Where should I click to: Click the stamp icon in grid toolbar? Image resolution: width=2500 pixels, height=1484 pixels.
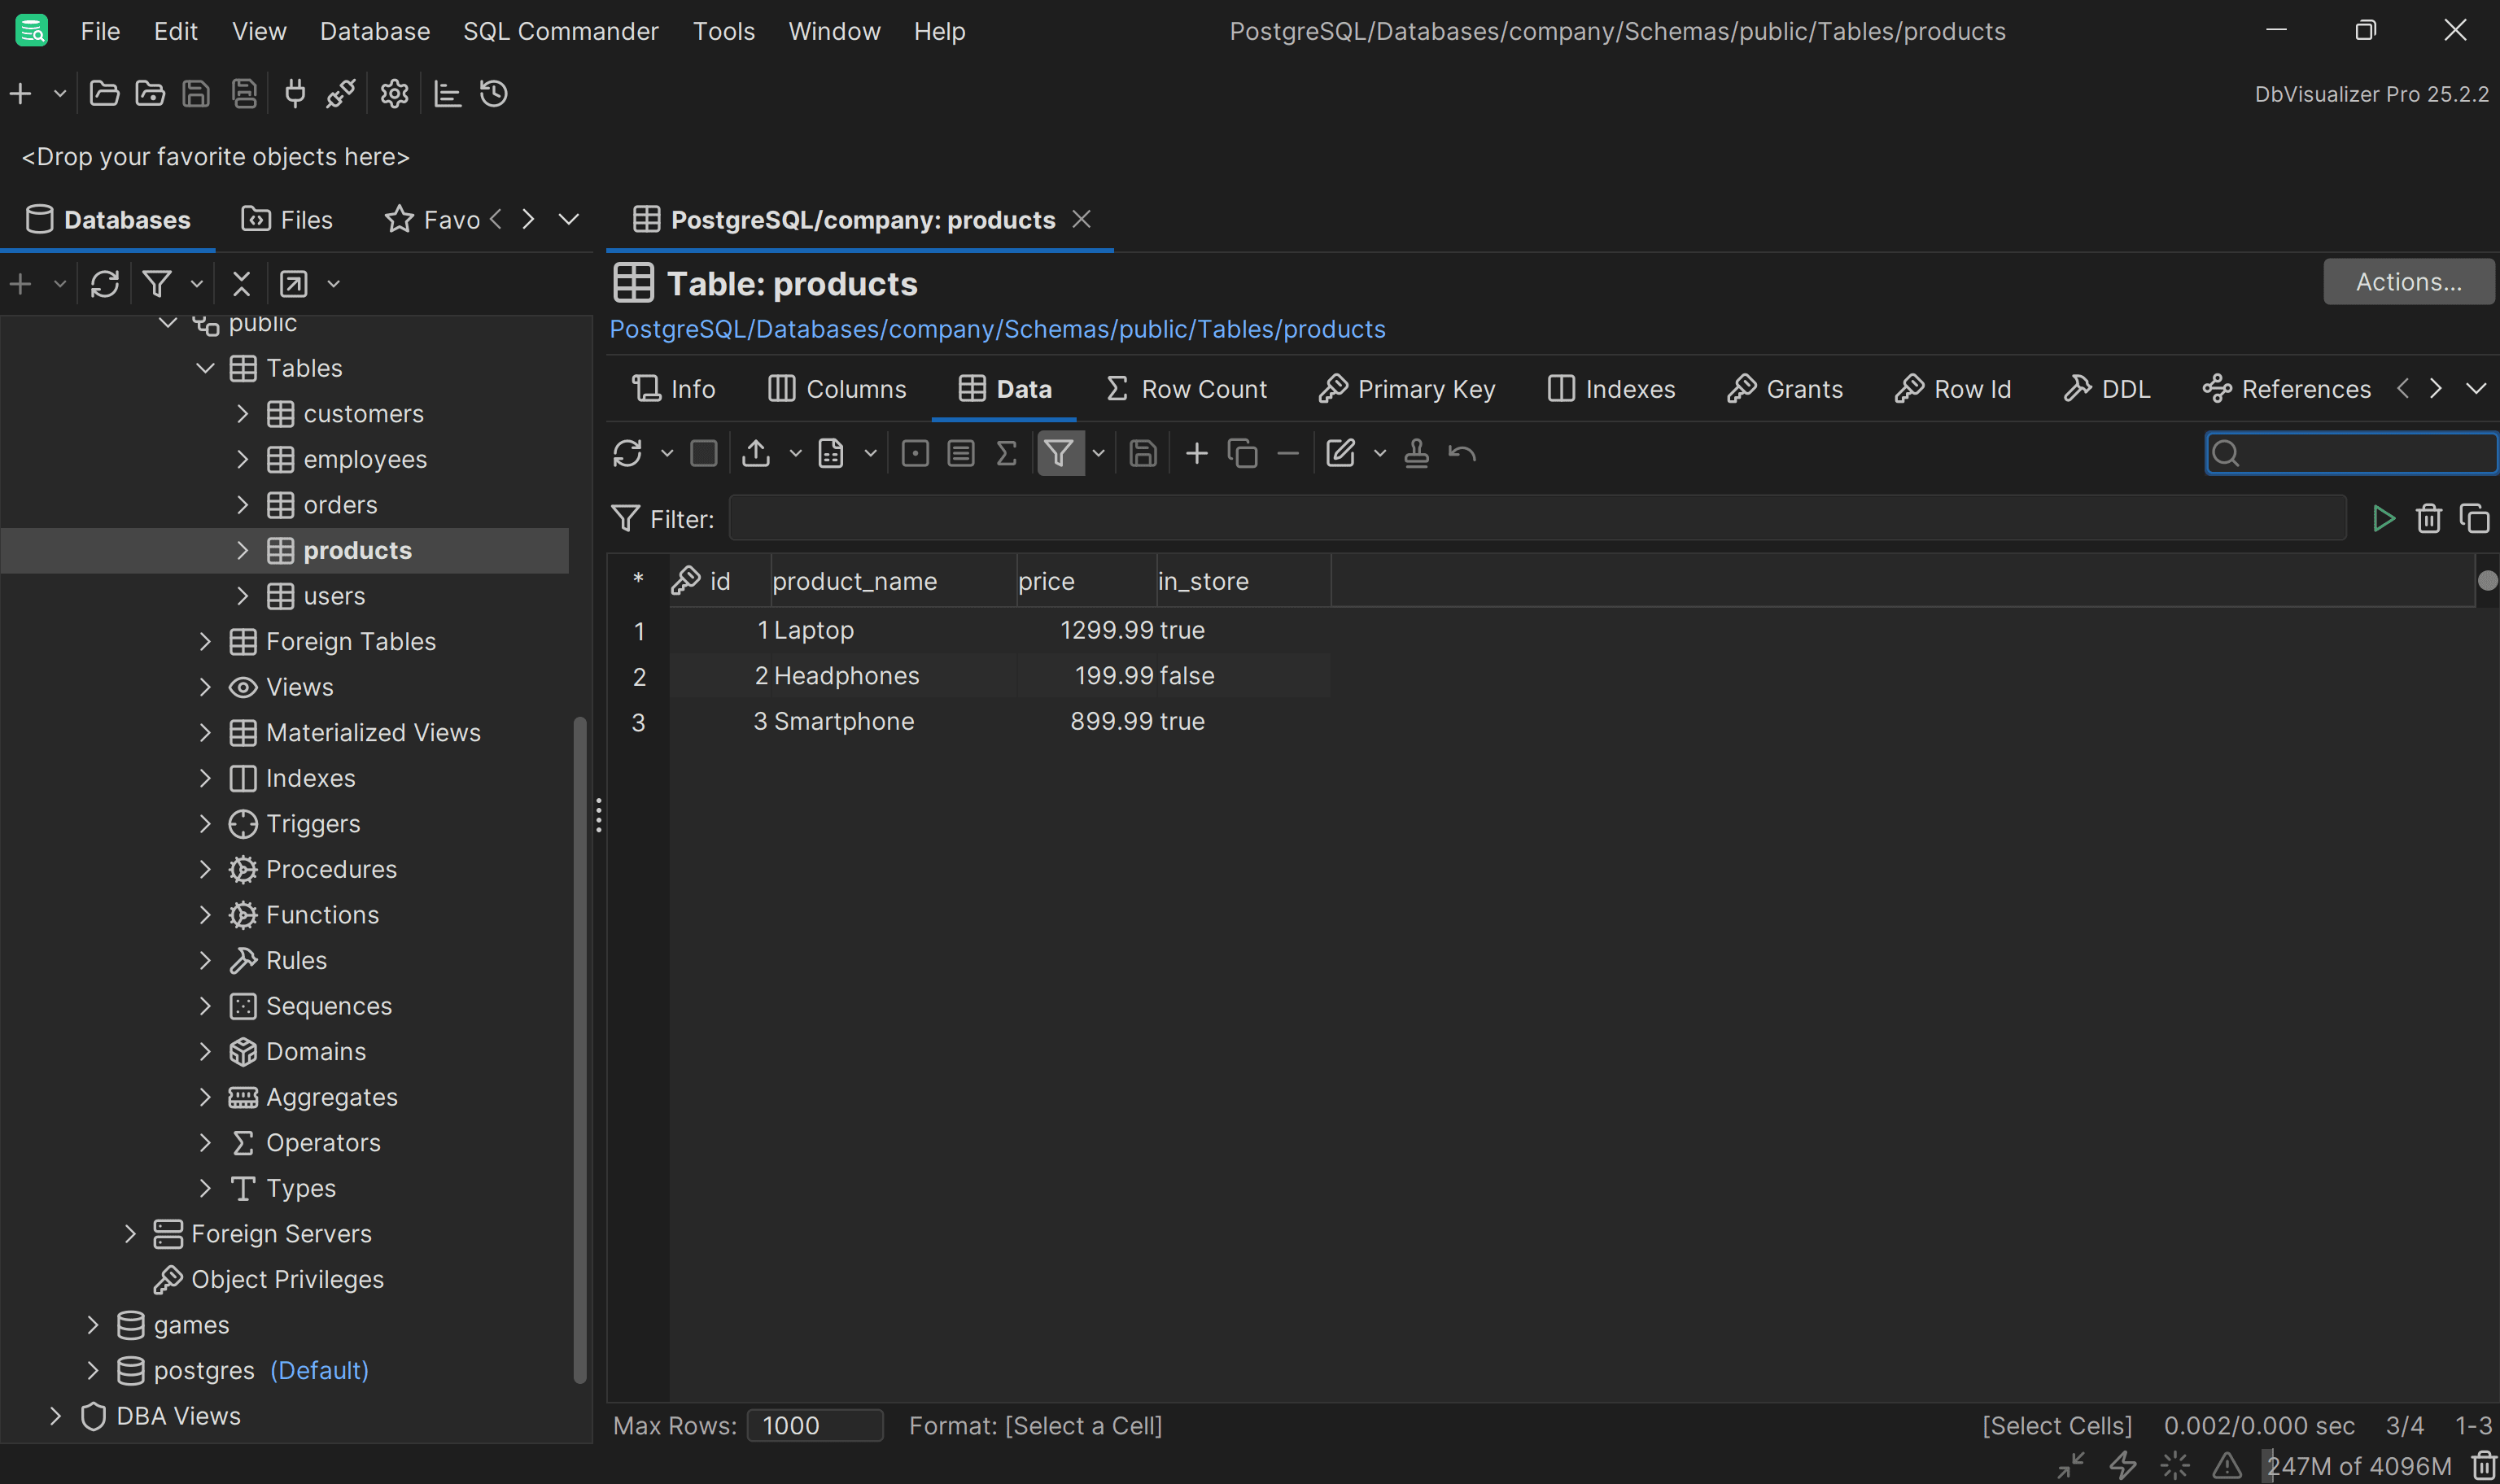pos(1416,454)
